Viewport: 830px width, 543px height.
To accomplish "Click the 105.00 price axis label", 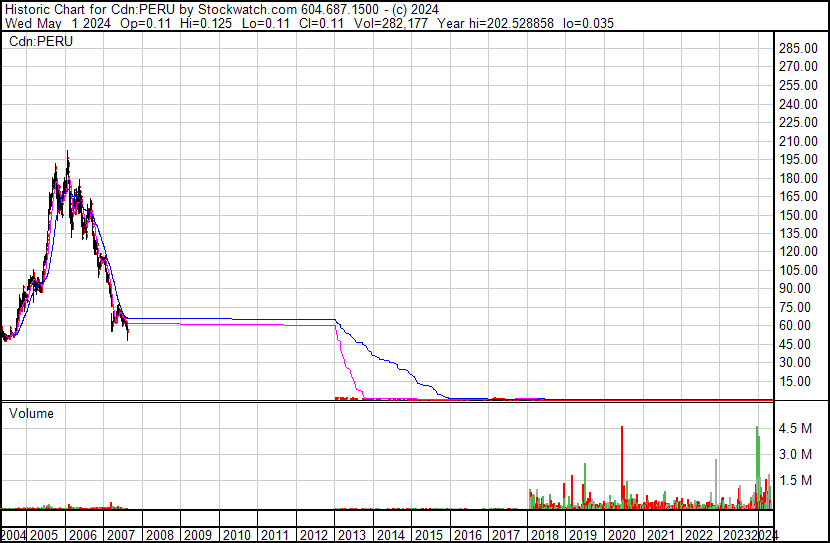I will pos(798,270).
